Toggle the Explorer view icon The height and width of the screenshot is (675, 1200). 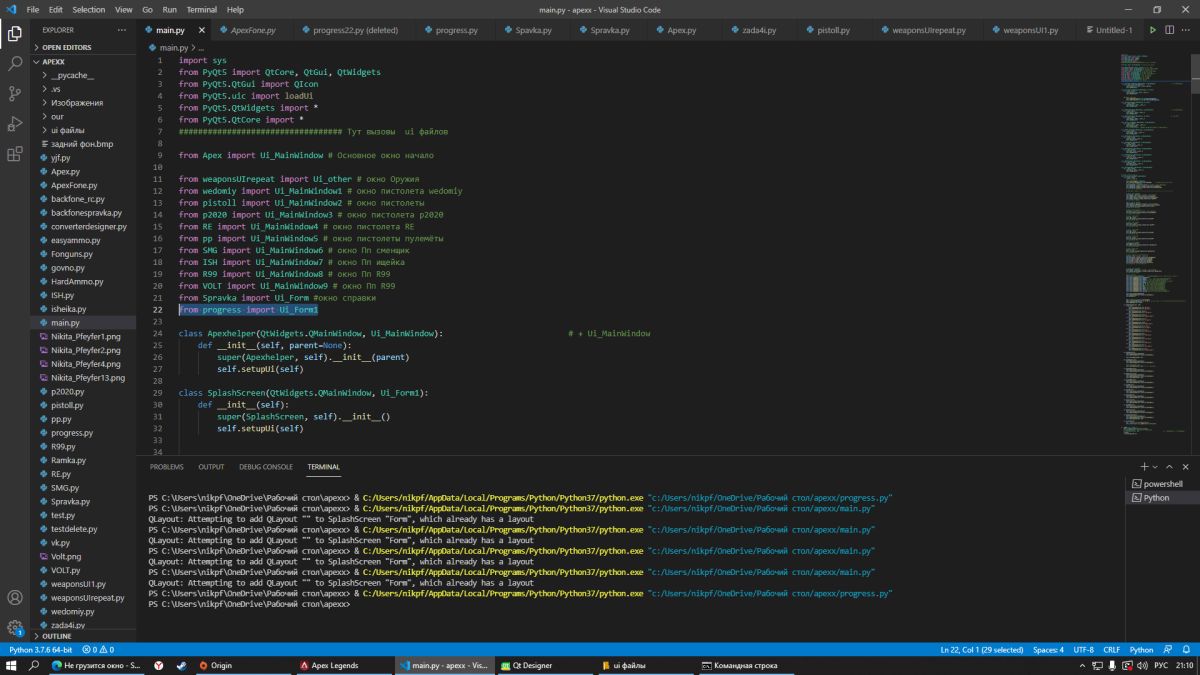click(x=15, y=33)
